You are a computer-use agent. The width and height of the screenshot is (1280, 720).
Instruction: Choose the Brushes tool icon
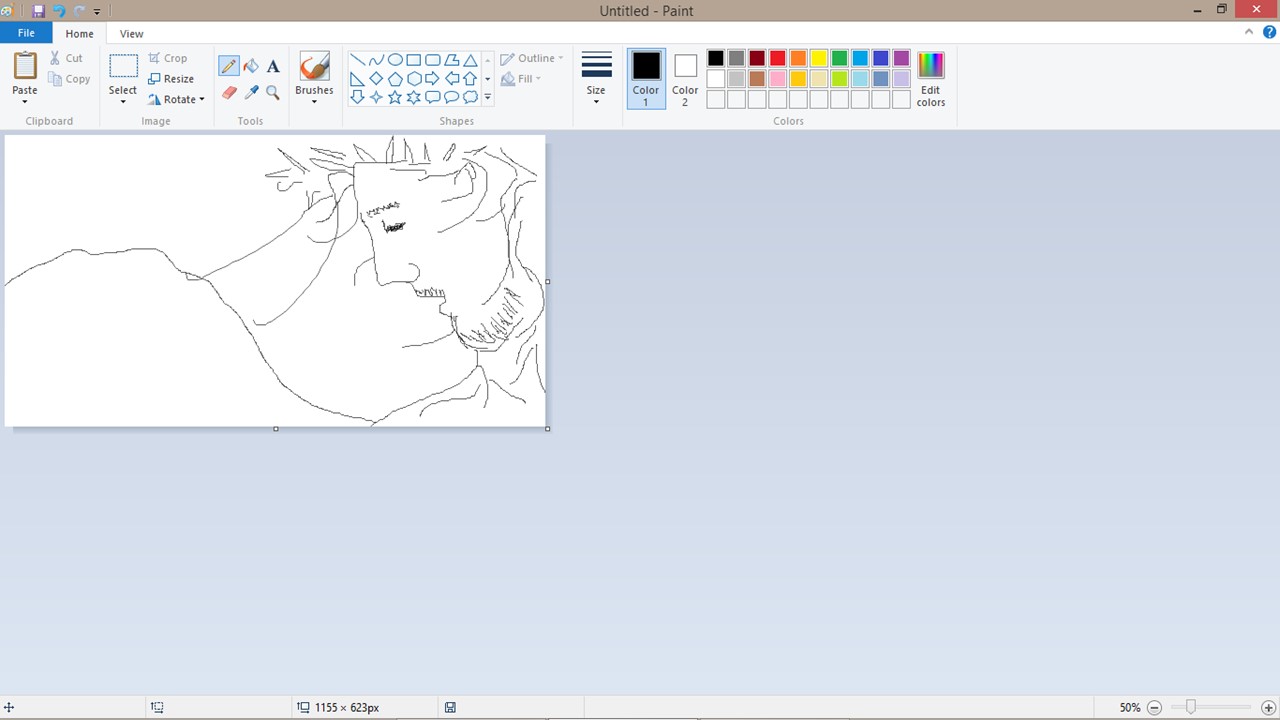(x=314, y=66)
